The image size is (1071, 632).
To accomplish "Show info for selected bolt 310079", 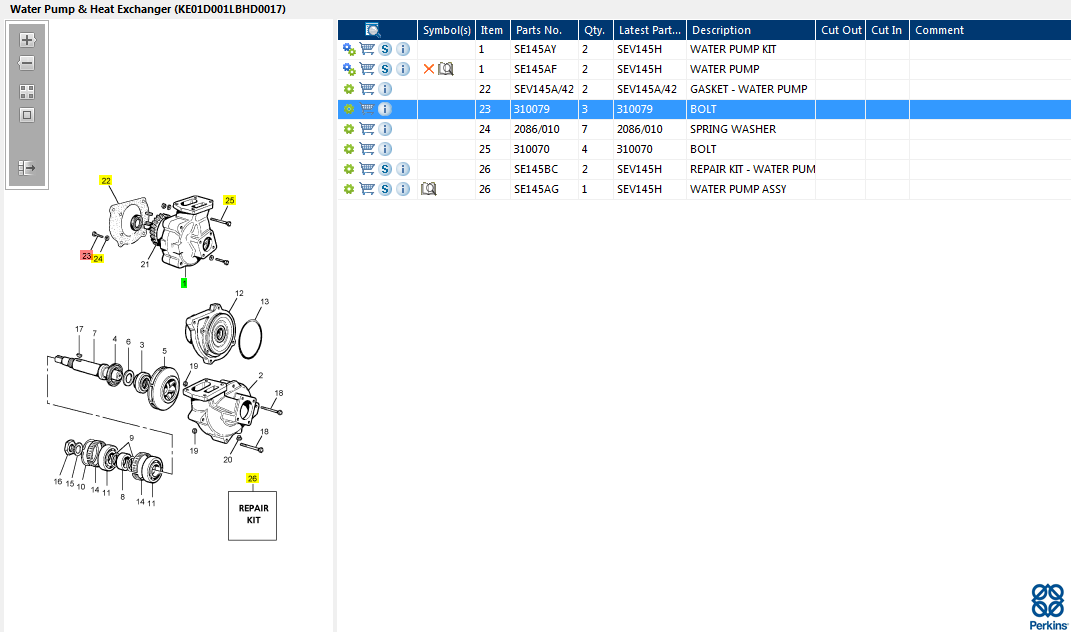I will (385, 109).
